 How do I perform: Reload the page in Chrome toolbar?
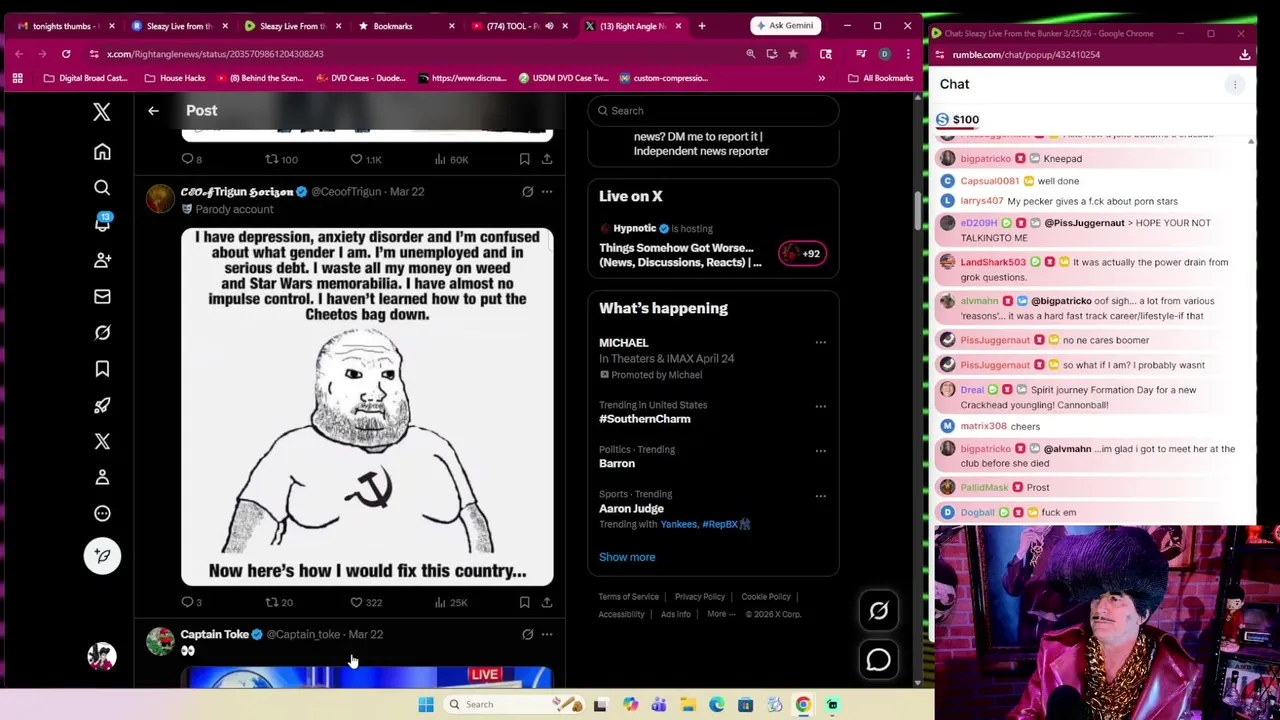66,54
